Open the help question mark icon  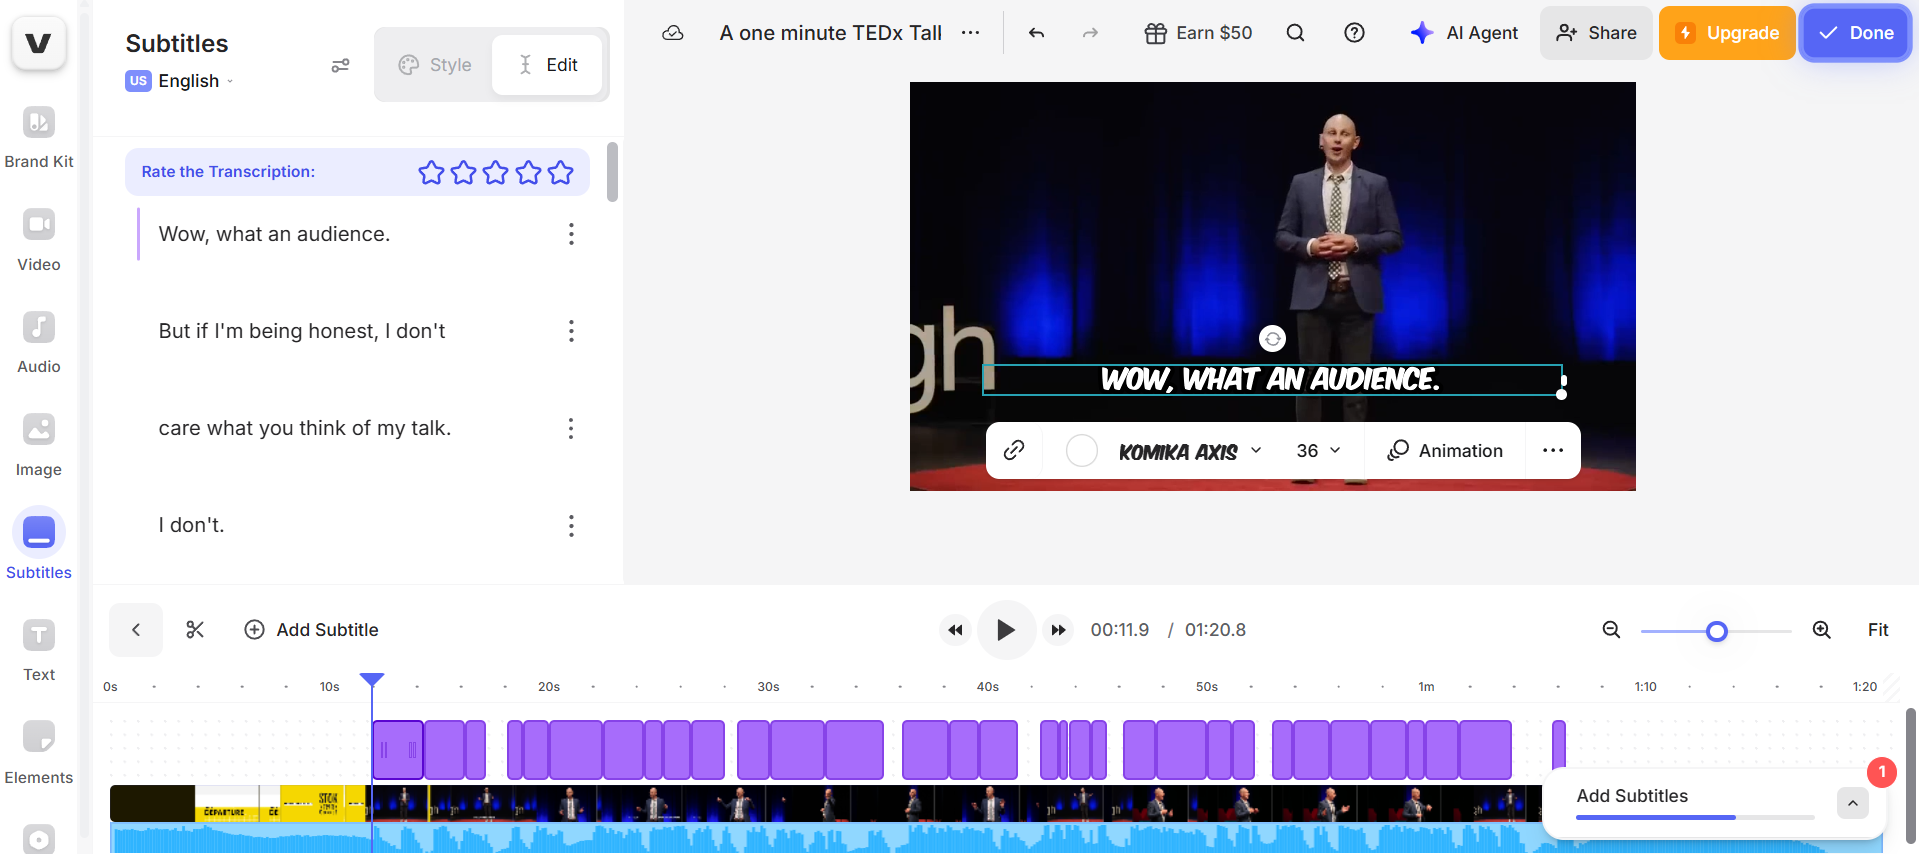click(x=1354, y=33)
